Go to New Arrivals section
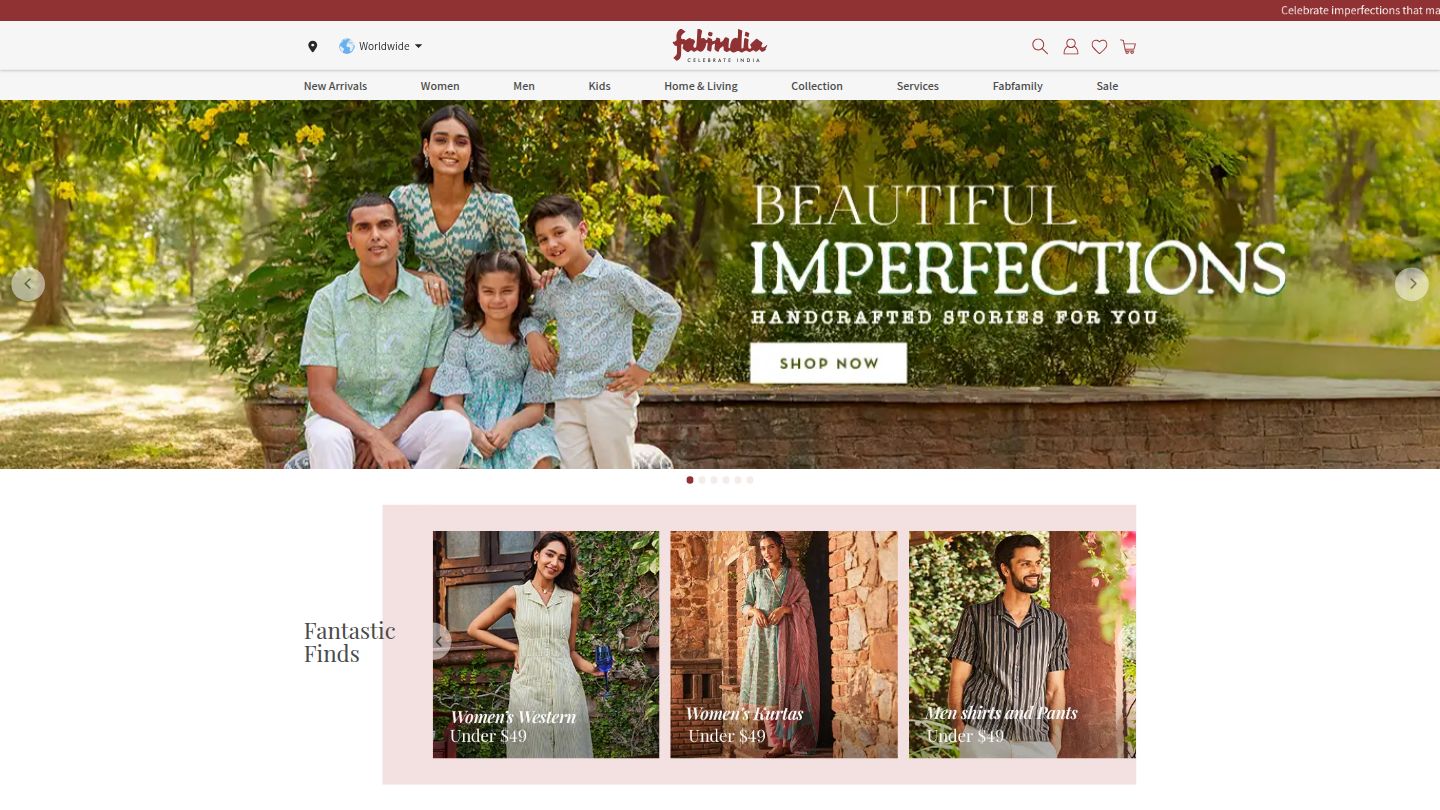1440x810 pixels. point(335,86)
